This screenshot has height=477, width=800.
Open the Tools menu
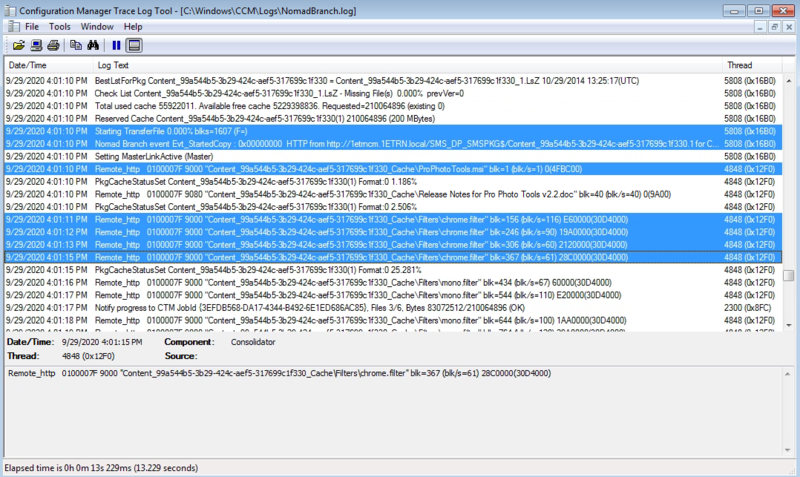(60, 26)
